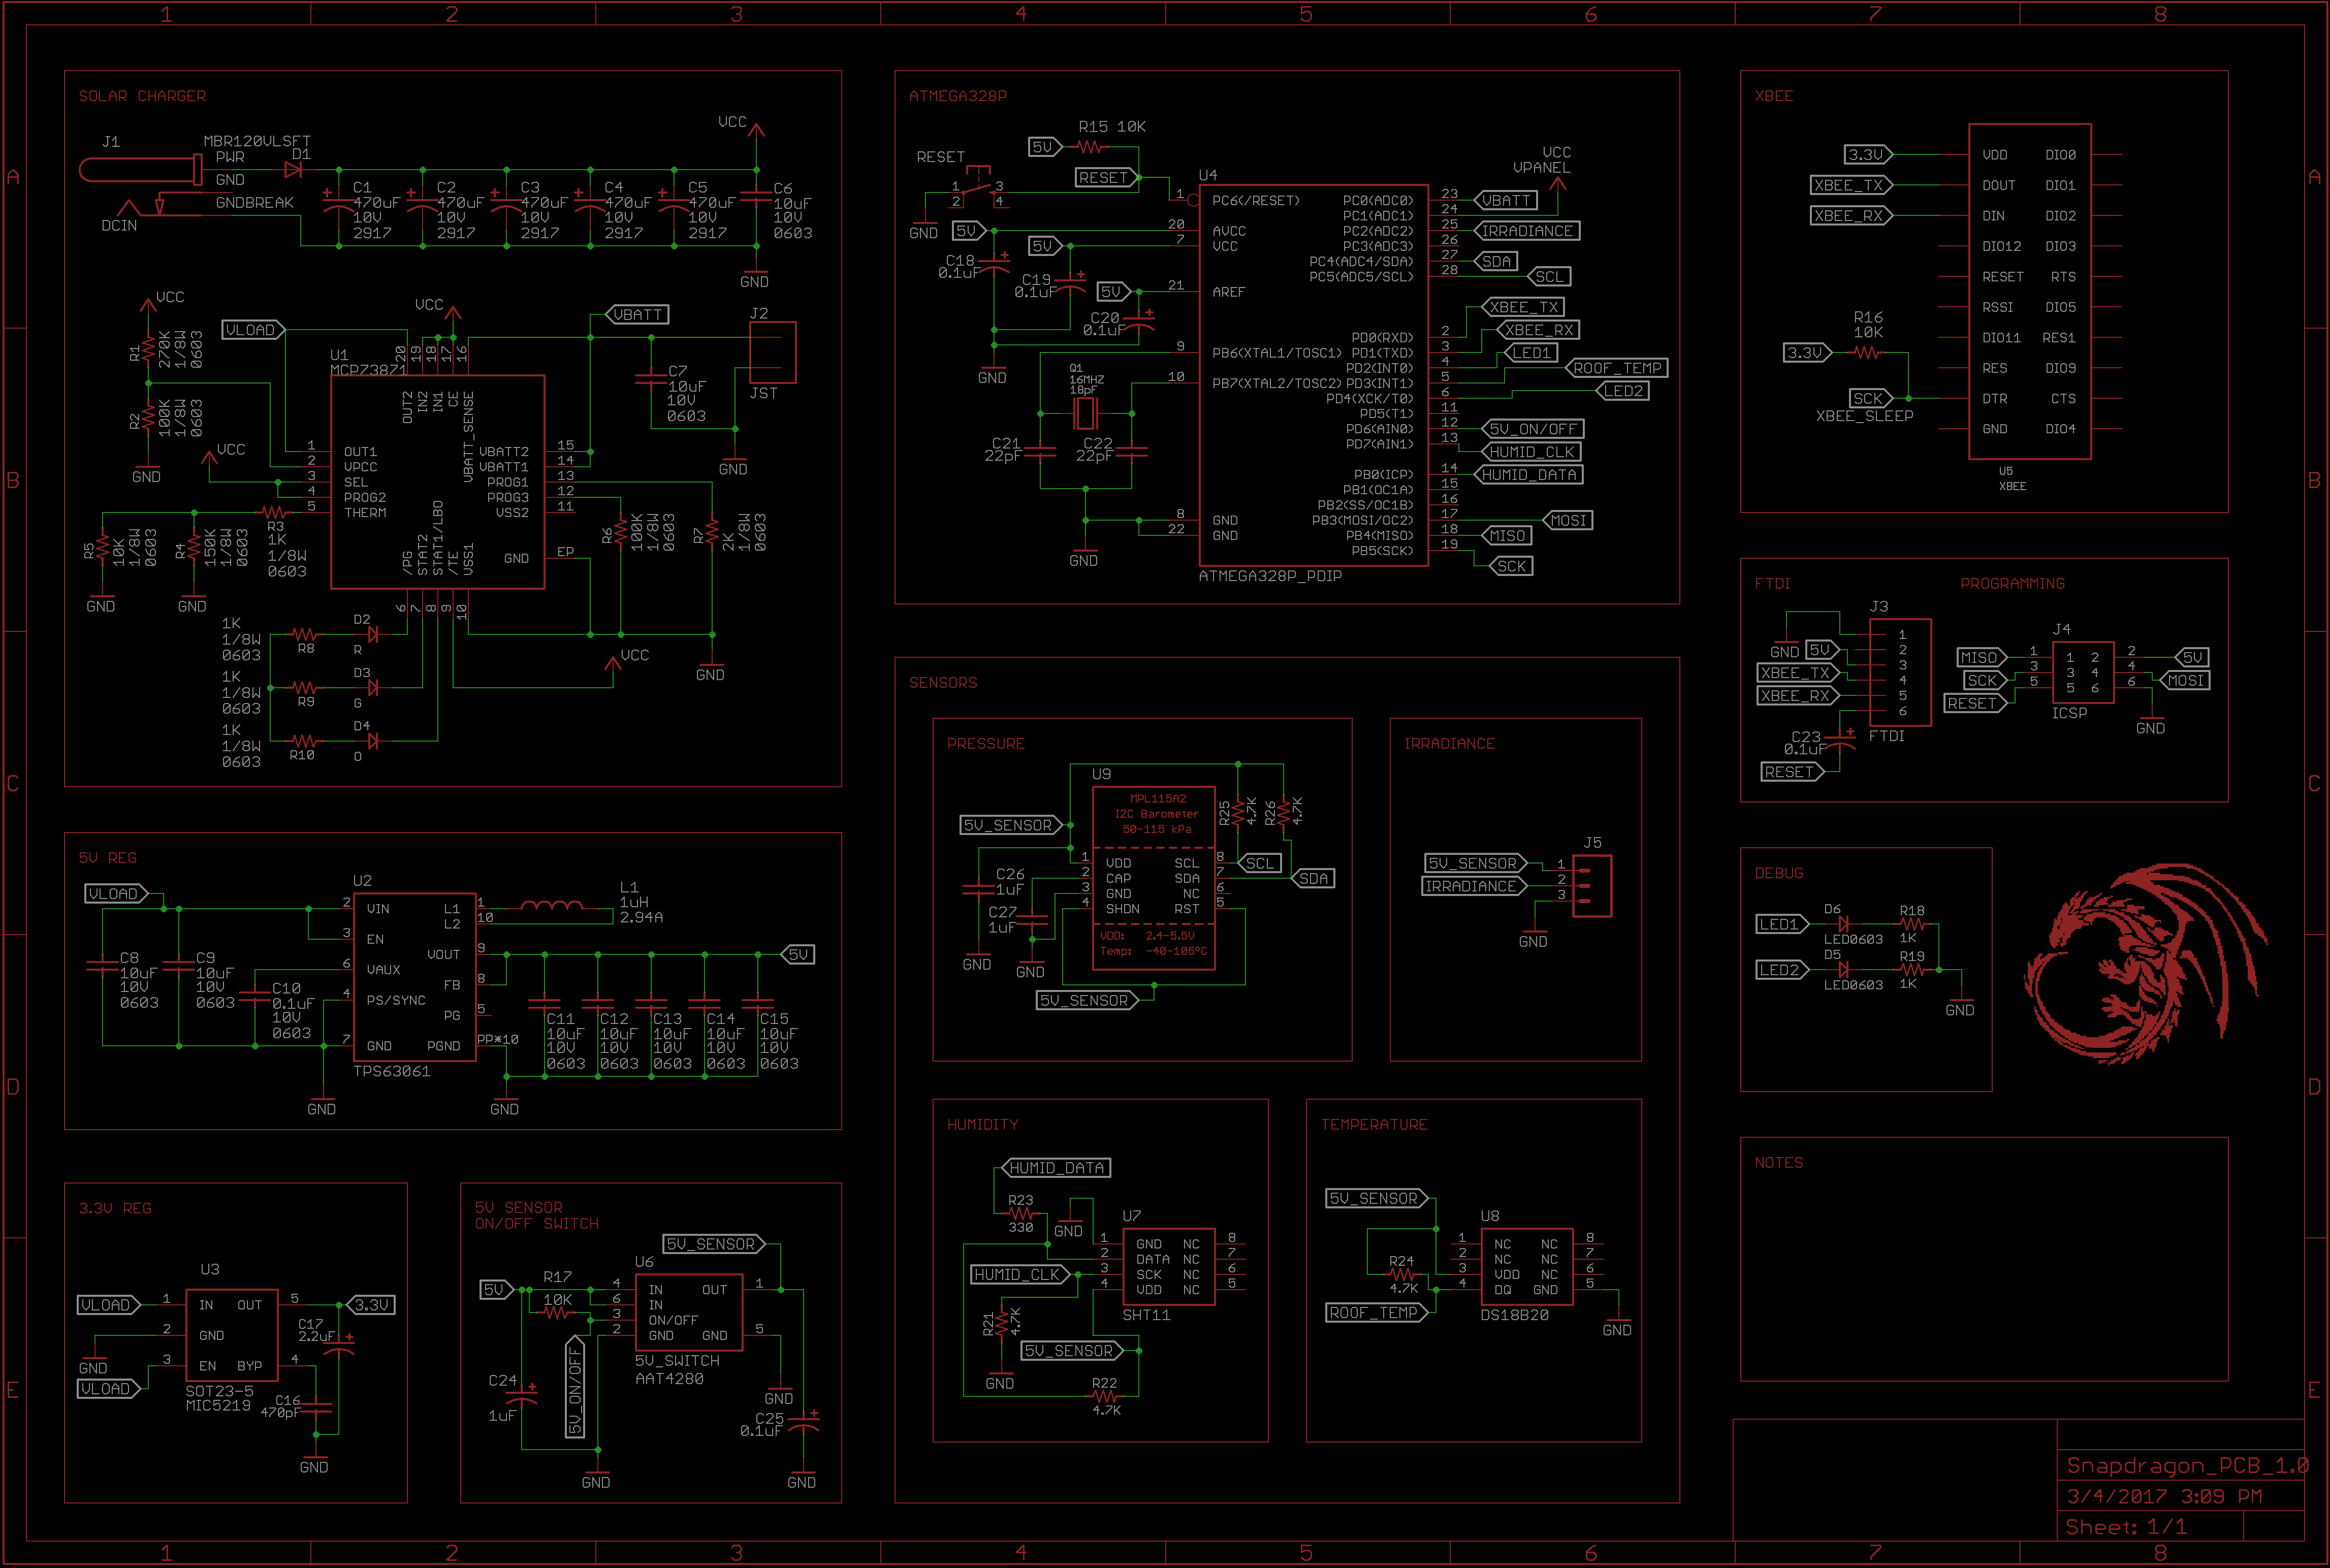The height and width of the screenshot is (1568, 2330).
Task: Select the RESET pushbutton switch symbol
Action: tap(977, 186)
